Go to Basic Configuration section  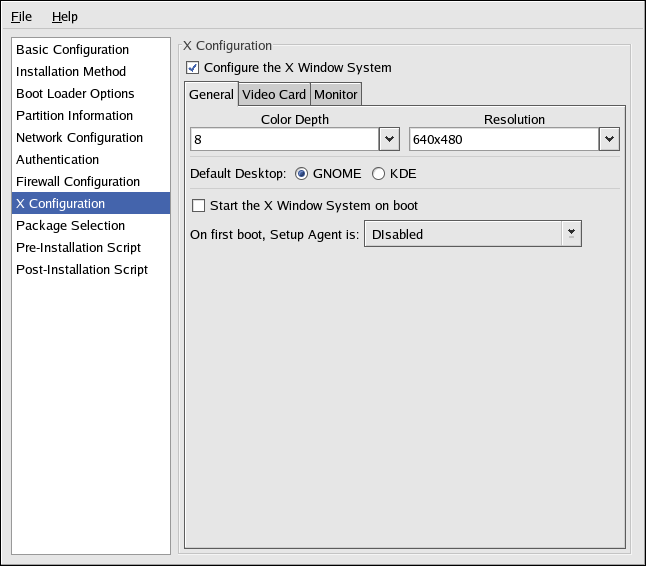72,50
